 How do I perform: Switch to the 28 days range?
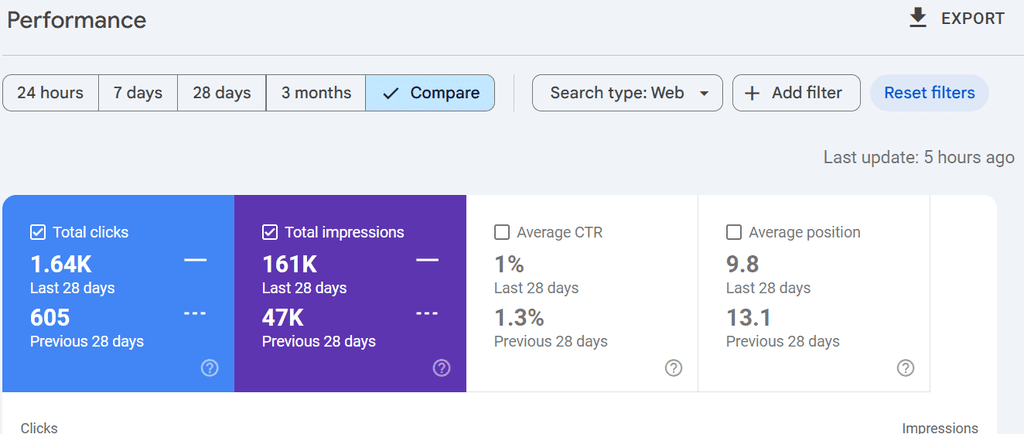[x=221, y=93]
